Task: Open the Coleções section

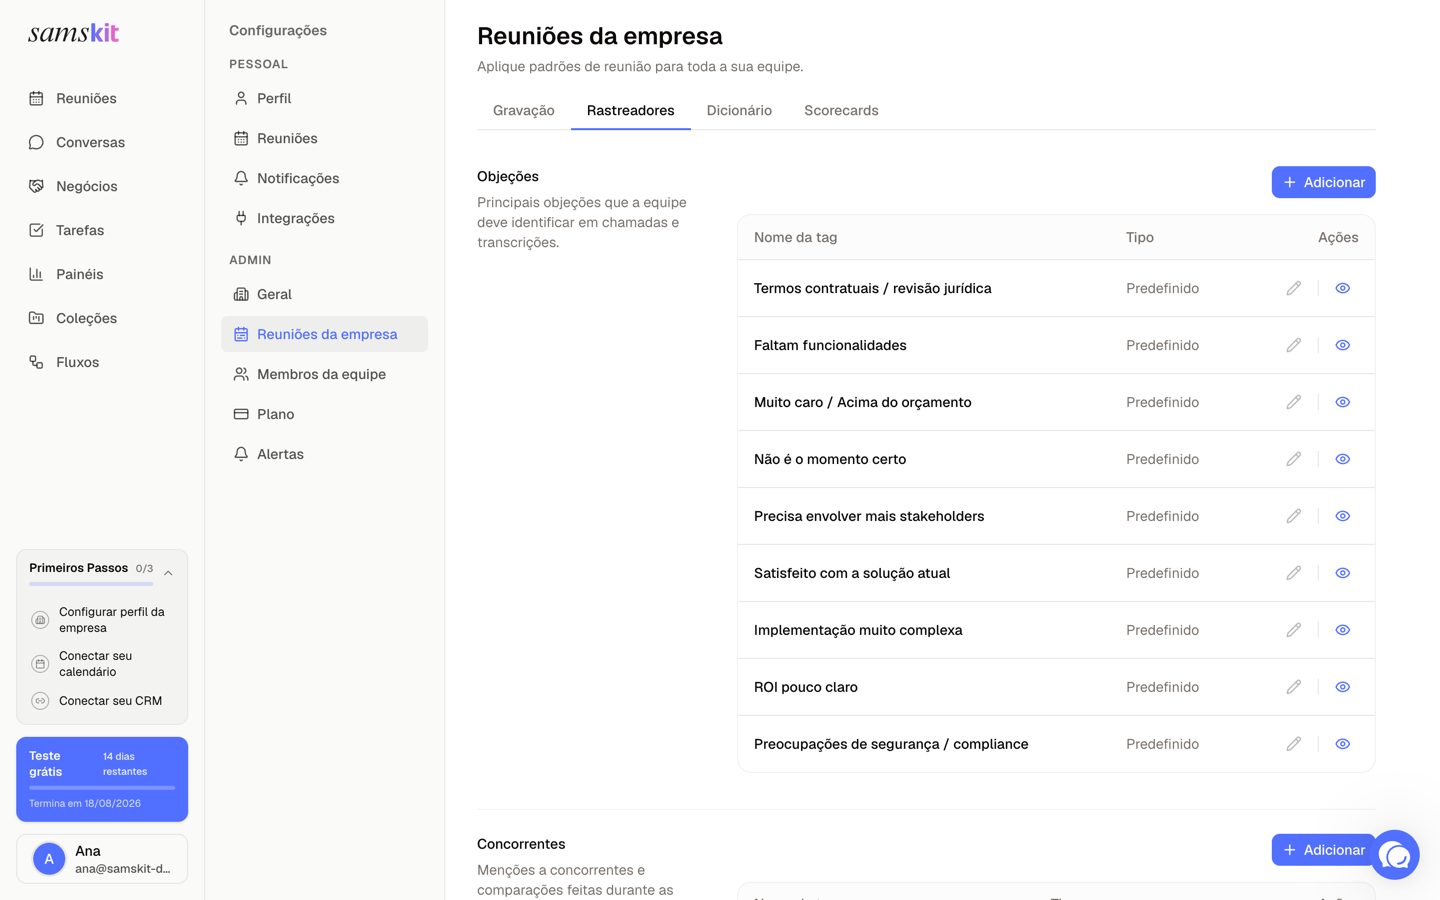Action: (102, 318)
